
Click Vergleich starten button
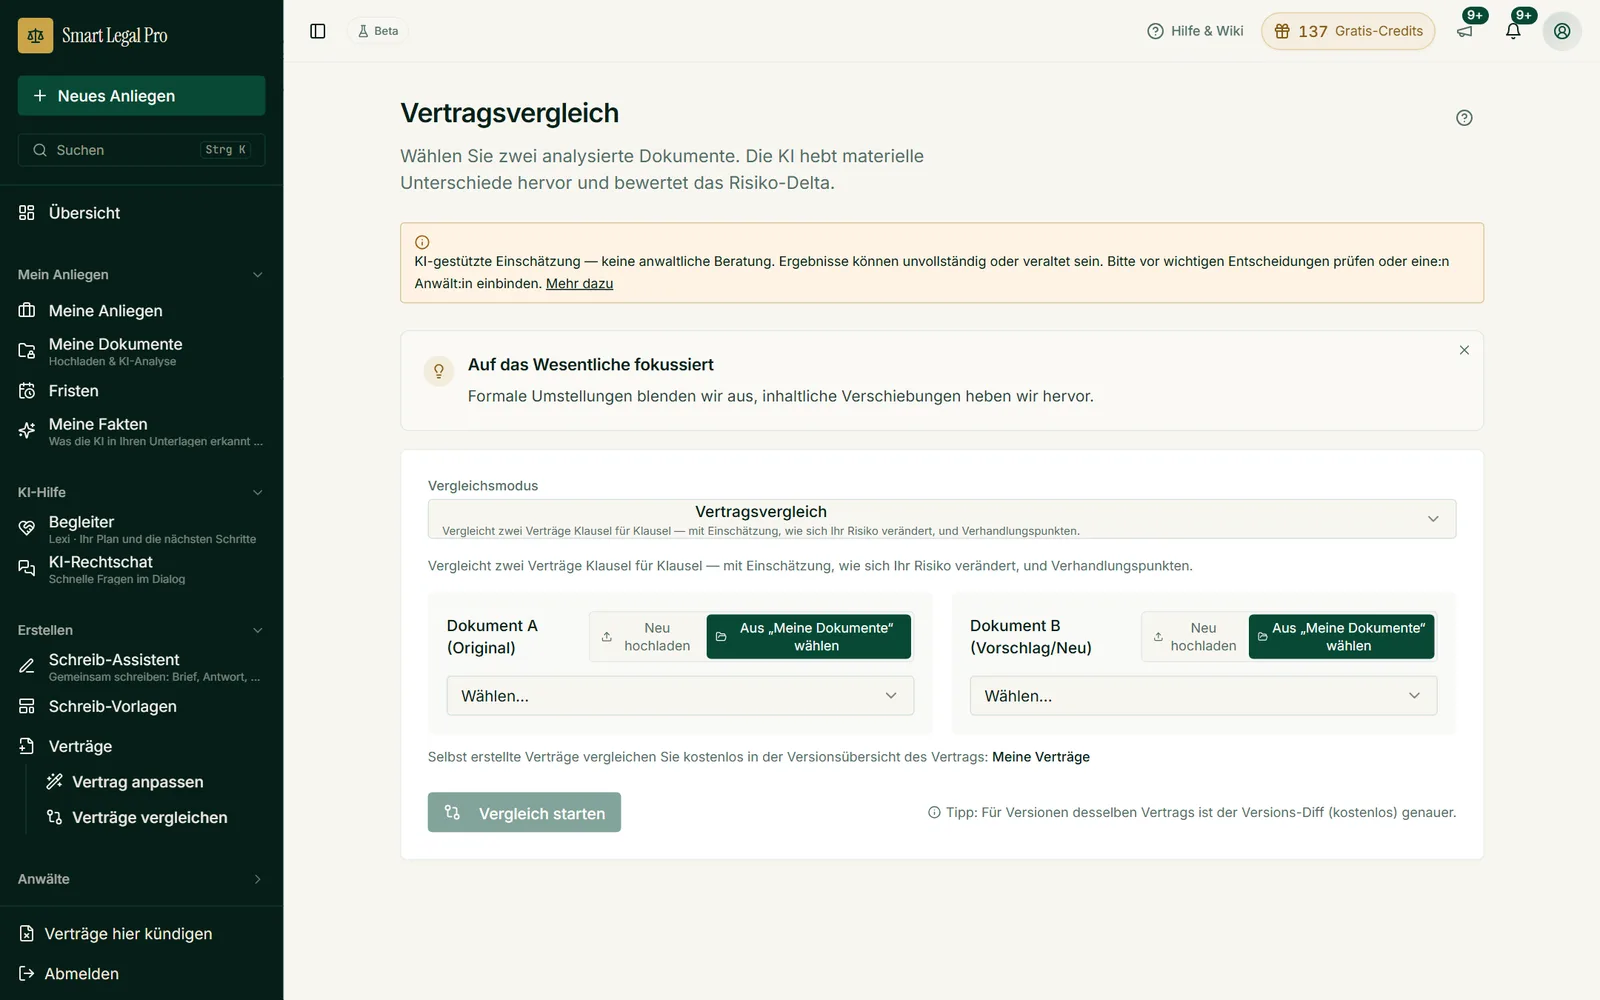click(x=524, y=813)
